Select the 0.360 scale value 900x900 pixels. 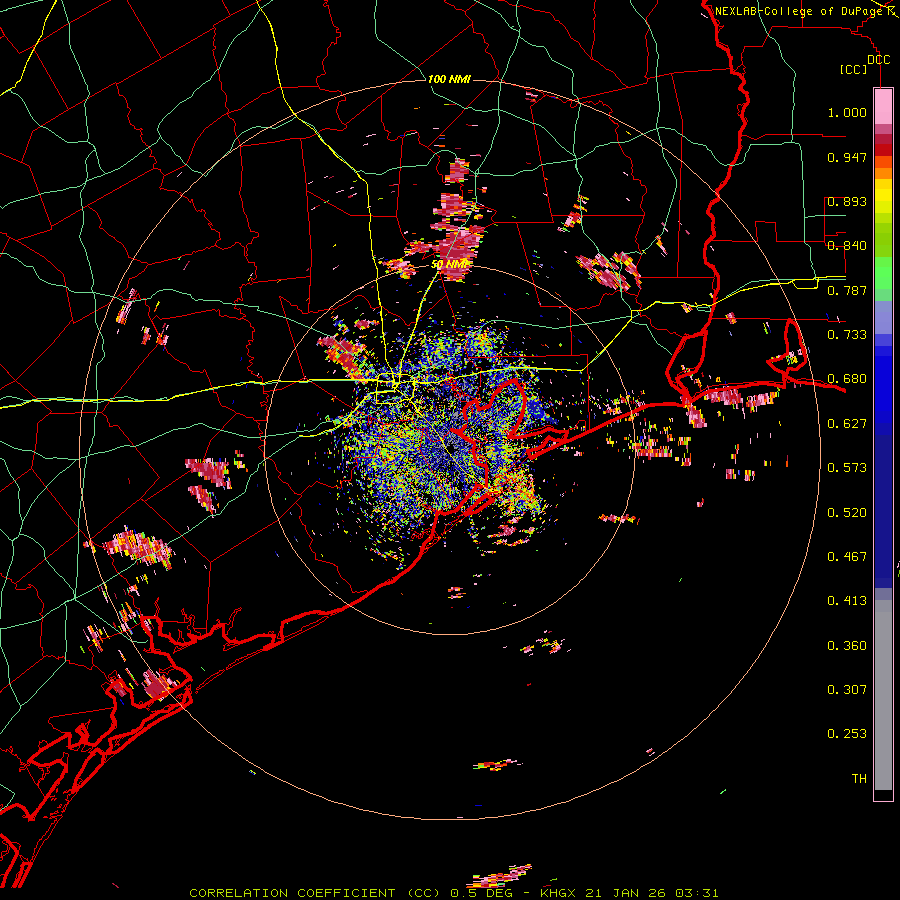[847, 646]
